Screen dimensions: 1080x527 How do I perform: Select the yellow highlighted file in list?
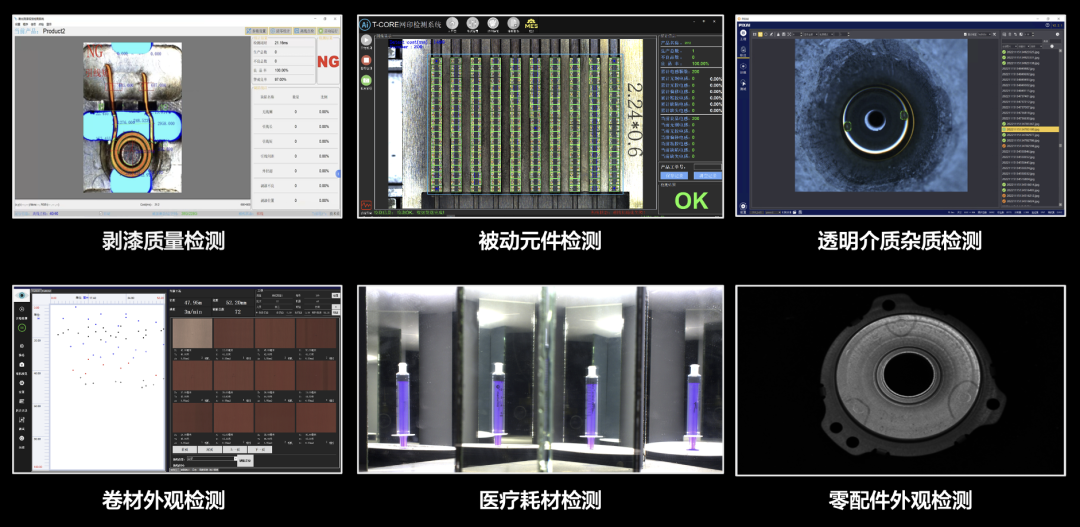coord(1028,129)
